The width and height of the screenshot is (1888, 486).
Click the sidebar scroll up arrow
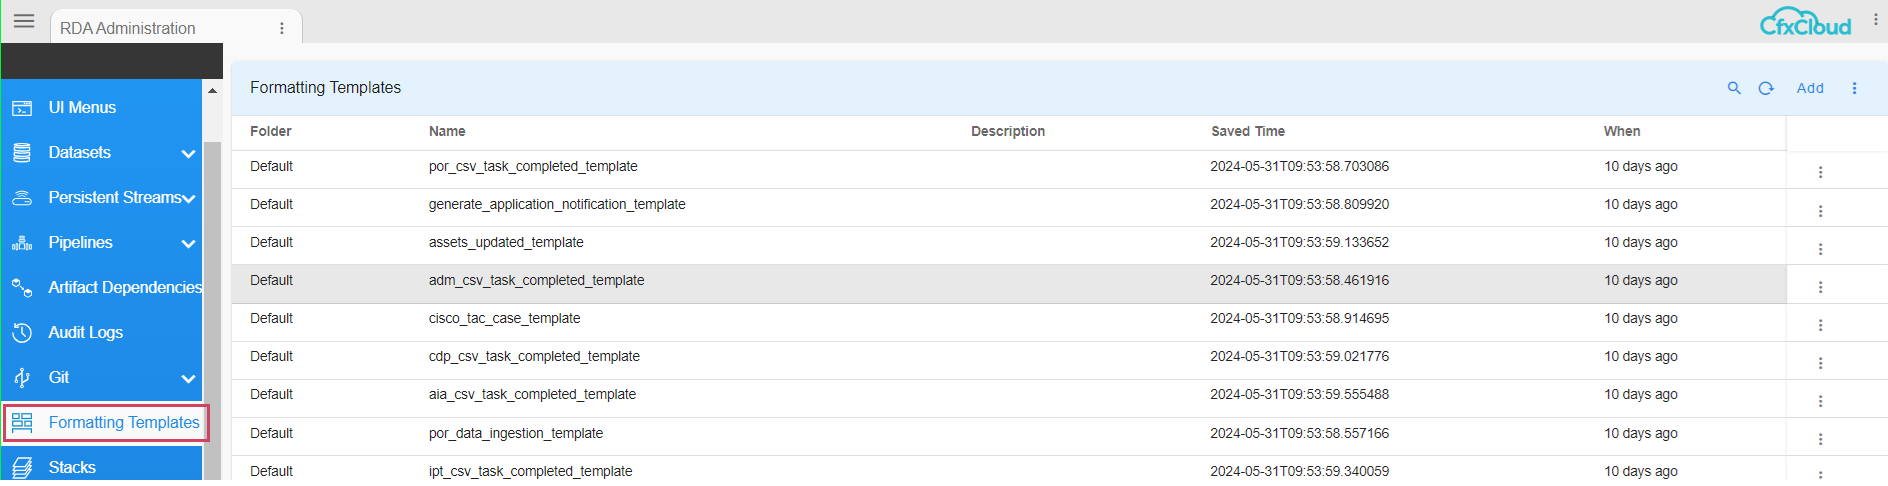pyautogui.click(x=212, y=91)
